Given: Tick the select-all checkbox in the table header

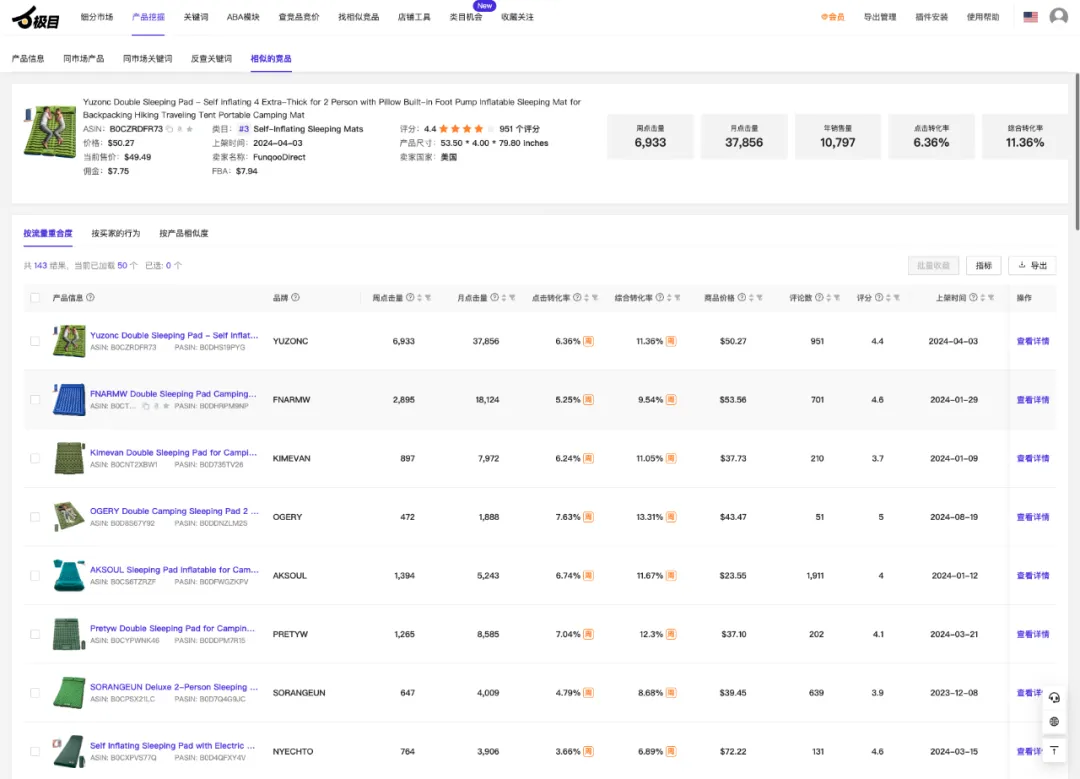Looking at the screenshot, I should (35, 298).
